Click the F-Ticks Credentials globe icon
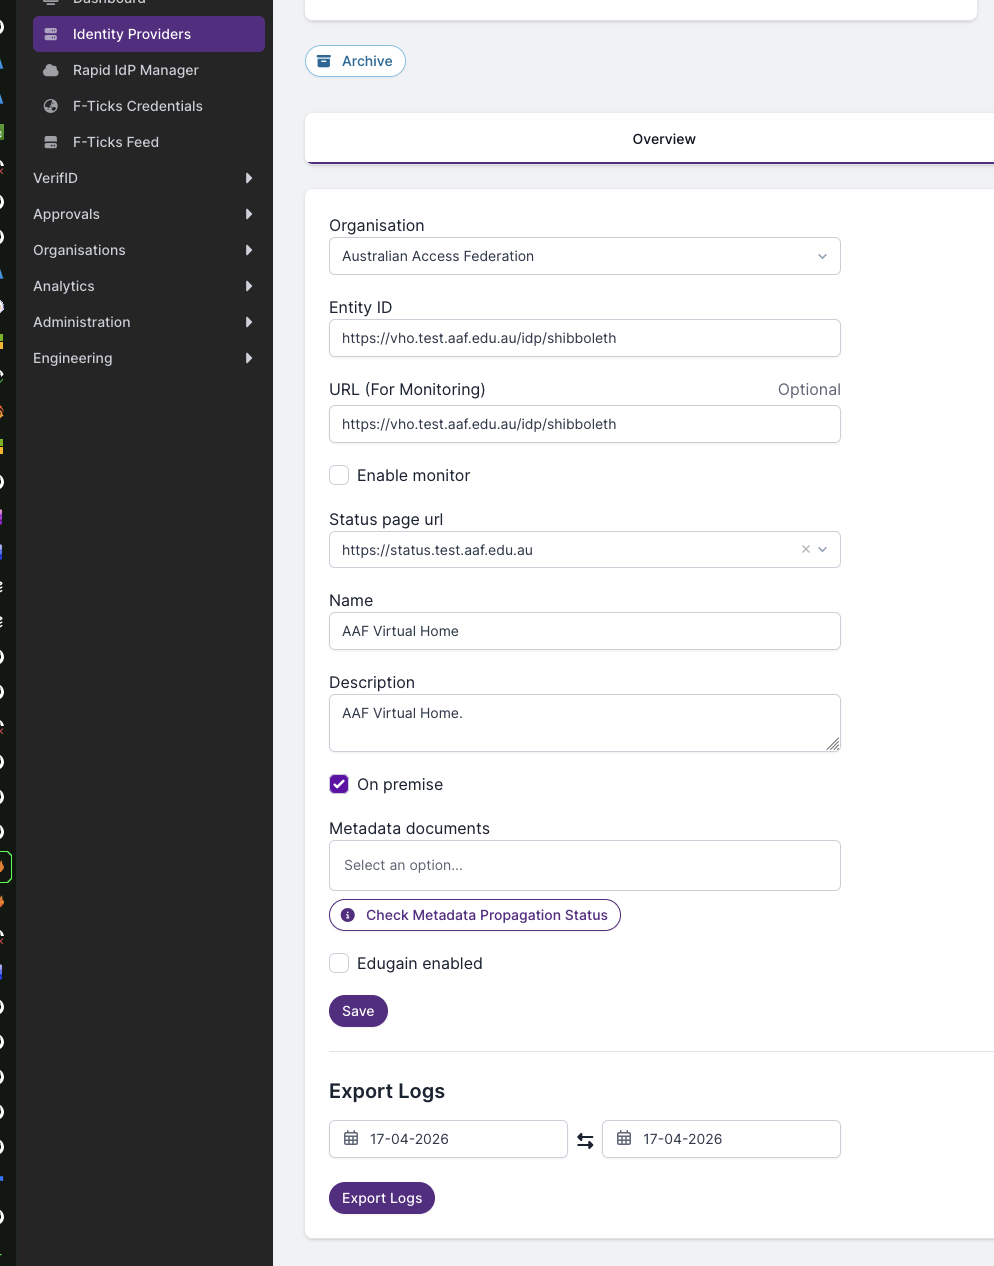The height and width of the screenshot is (1266, 994). [49, 106]
